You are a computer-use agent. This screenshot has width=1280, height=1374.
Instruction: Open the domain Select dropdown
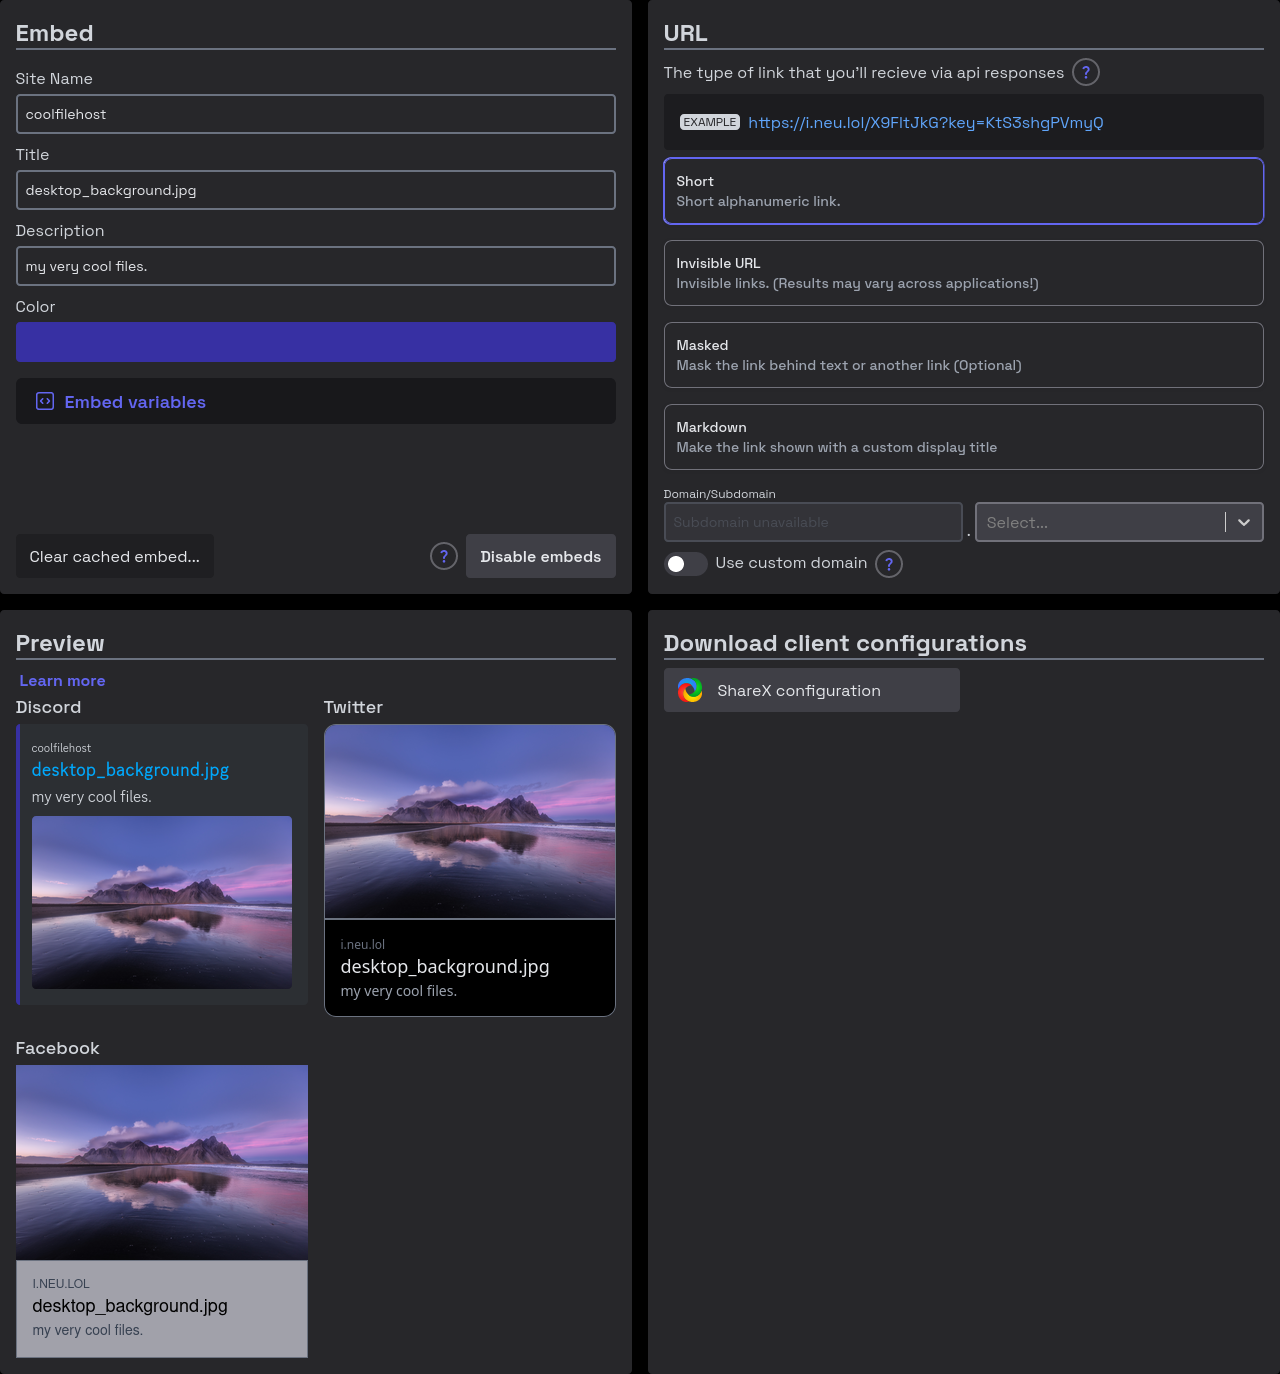(x=1098, y=522)
